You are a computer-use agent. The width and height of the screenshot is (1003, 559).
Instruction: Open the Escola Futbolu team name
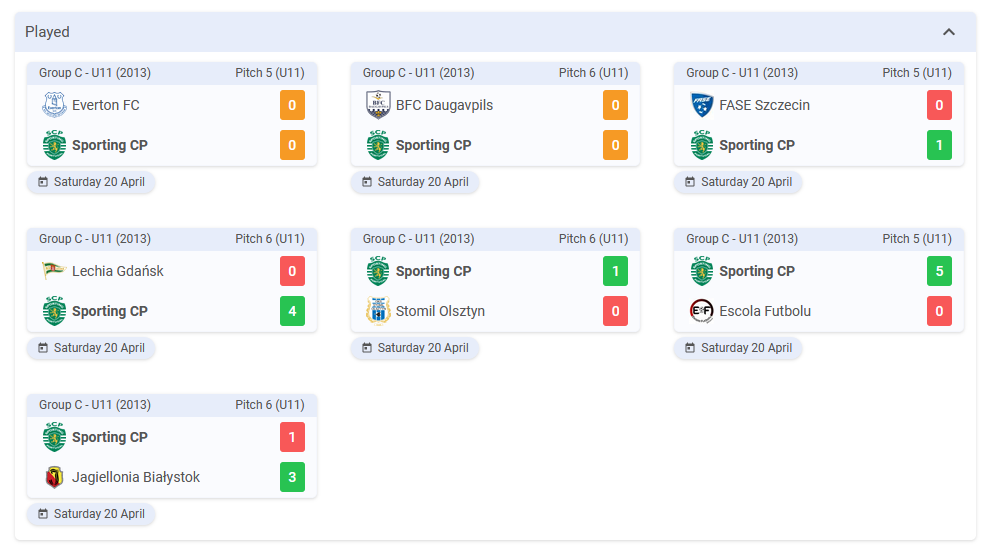click(x=765, y=311)
